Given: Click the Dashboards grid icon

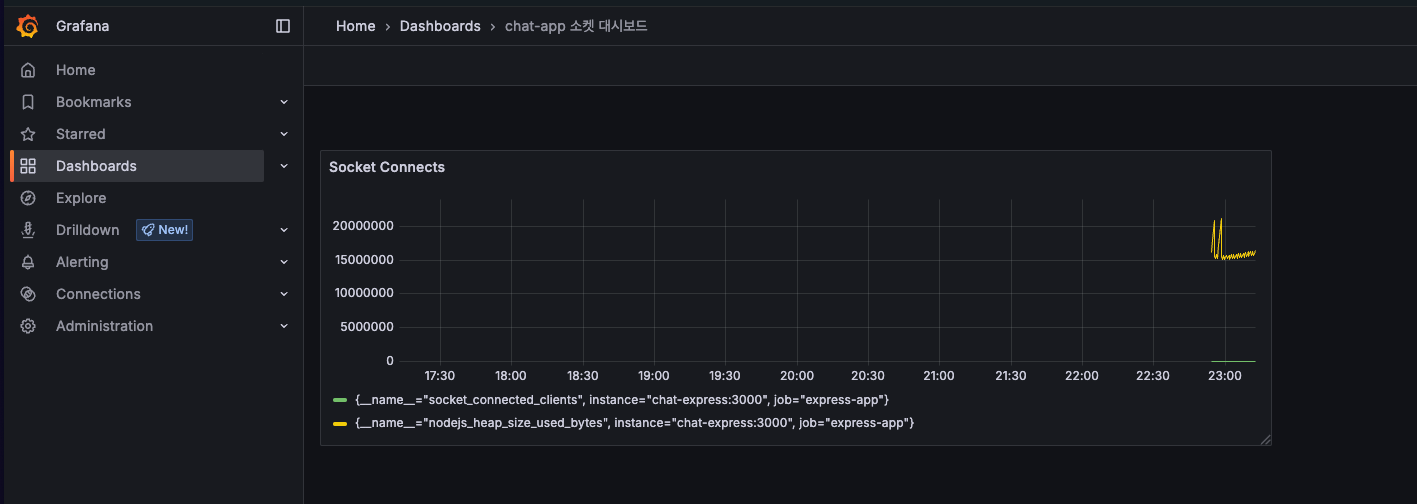Looking at the screenshot, I should 28,166.
